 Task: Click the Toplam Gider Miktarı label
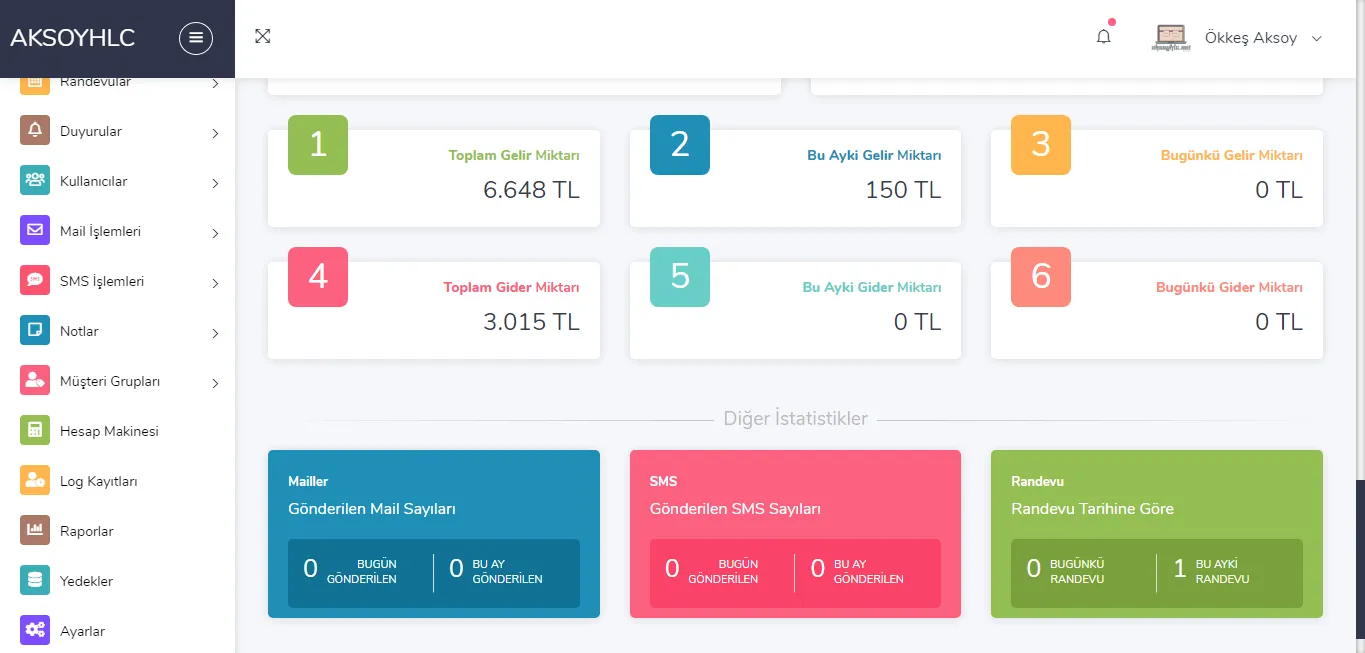pos(512,288)
